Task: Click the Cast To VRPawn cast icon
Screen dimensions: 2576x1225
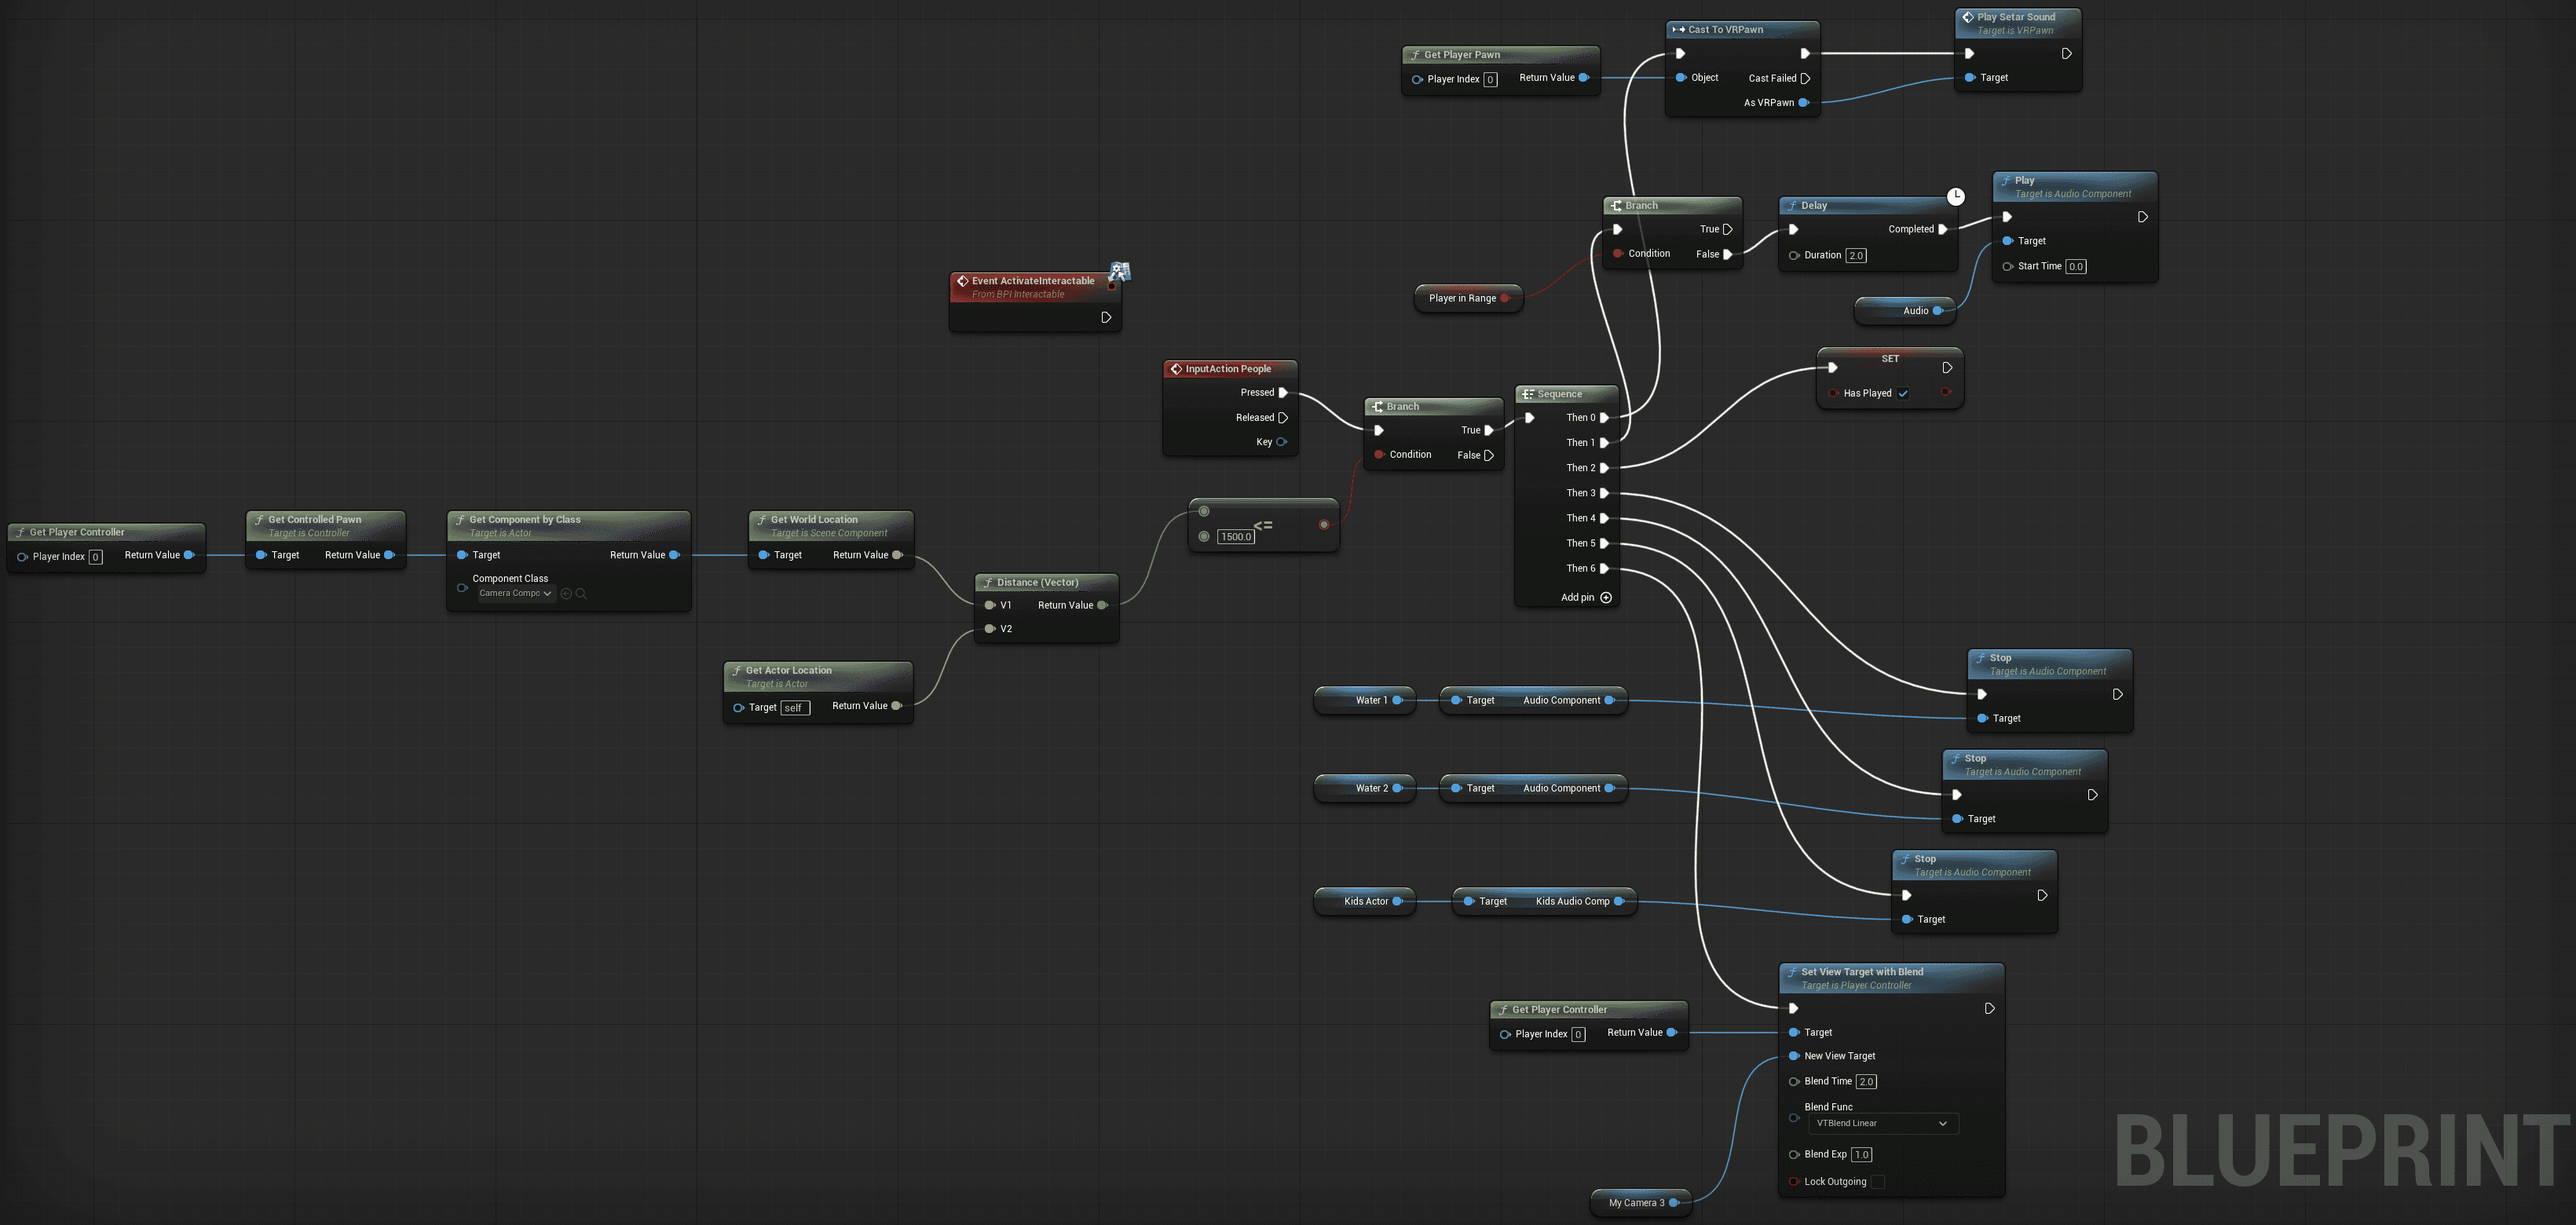Action: click(1678, 29)
